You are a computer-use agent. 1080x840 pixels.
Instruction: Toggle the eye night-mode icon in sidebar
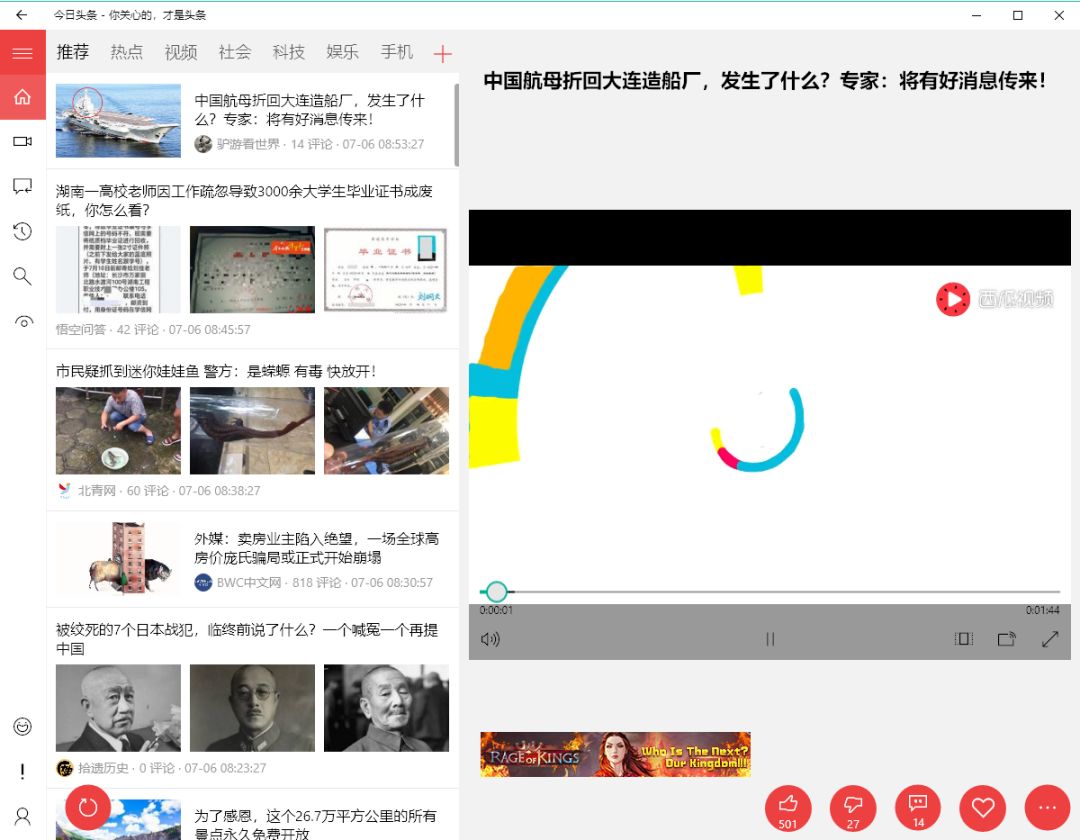(x=23, y=322)
